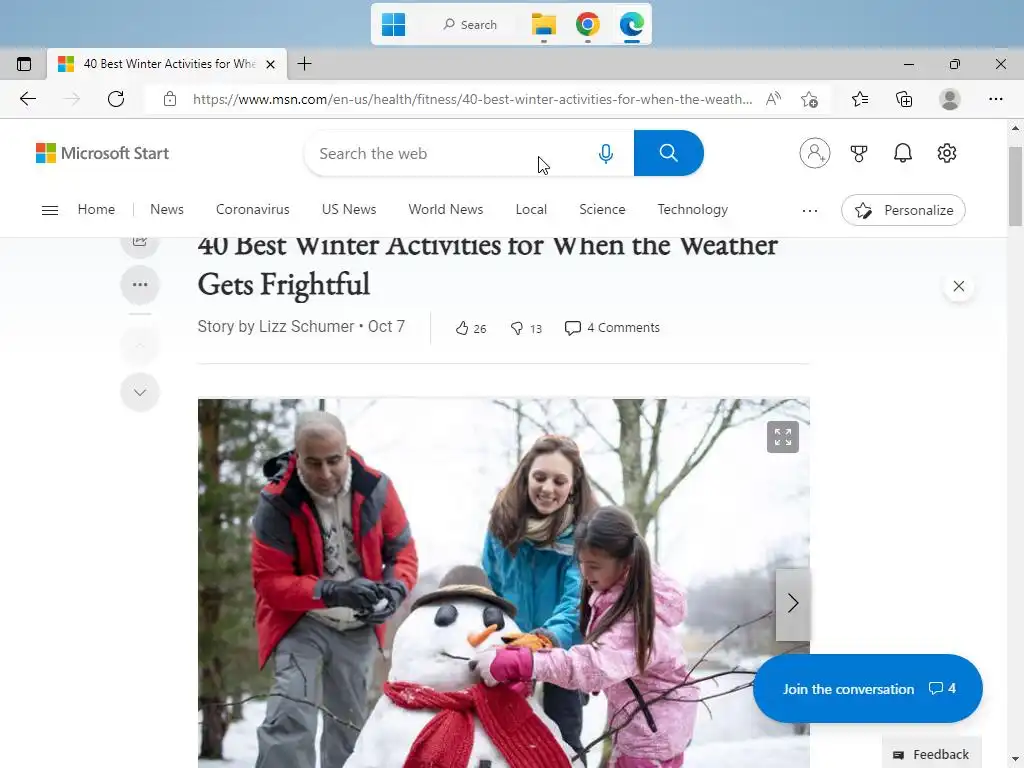Viewport: 1024px width, 768px height.
Task: Enable Read aloud feature
Action: pyautogui.click(x=773, y=99)
